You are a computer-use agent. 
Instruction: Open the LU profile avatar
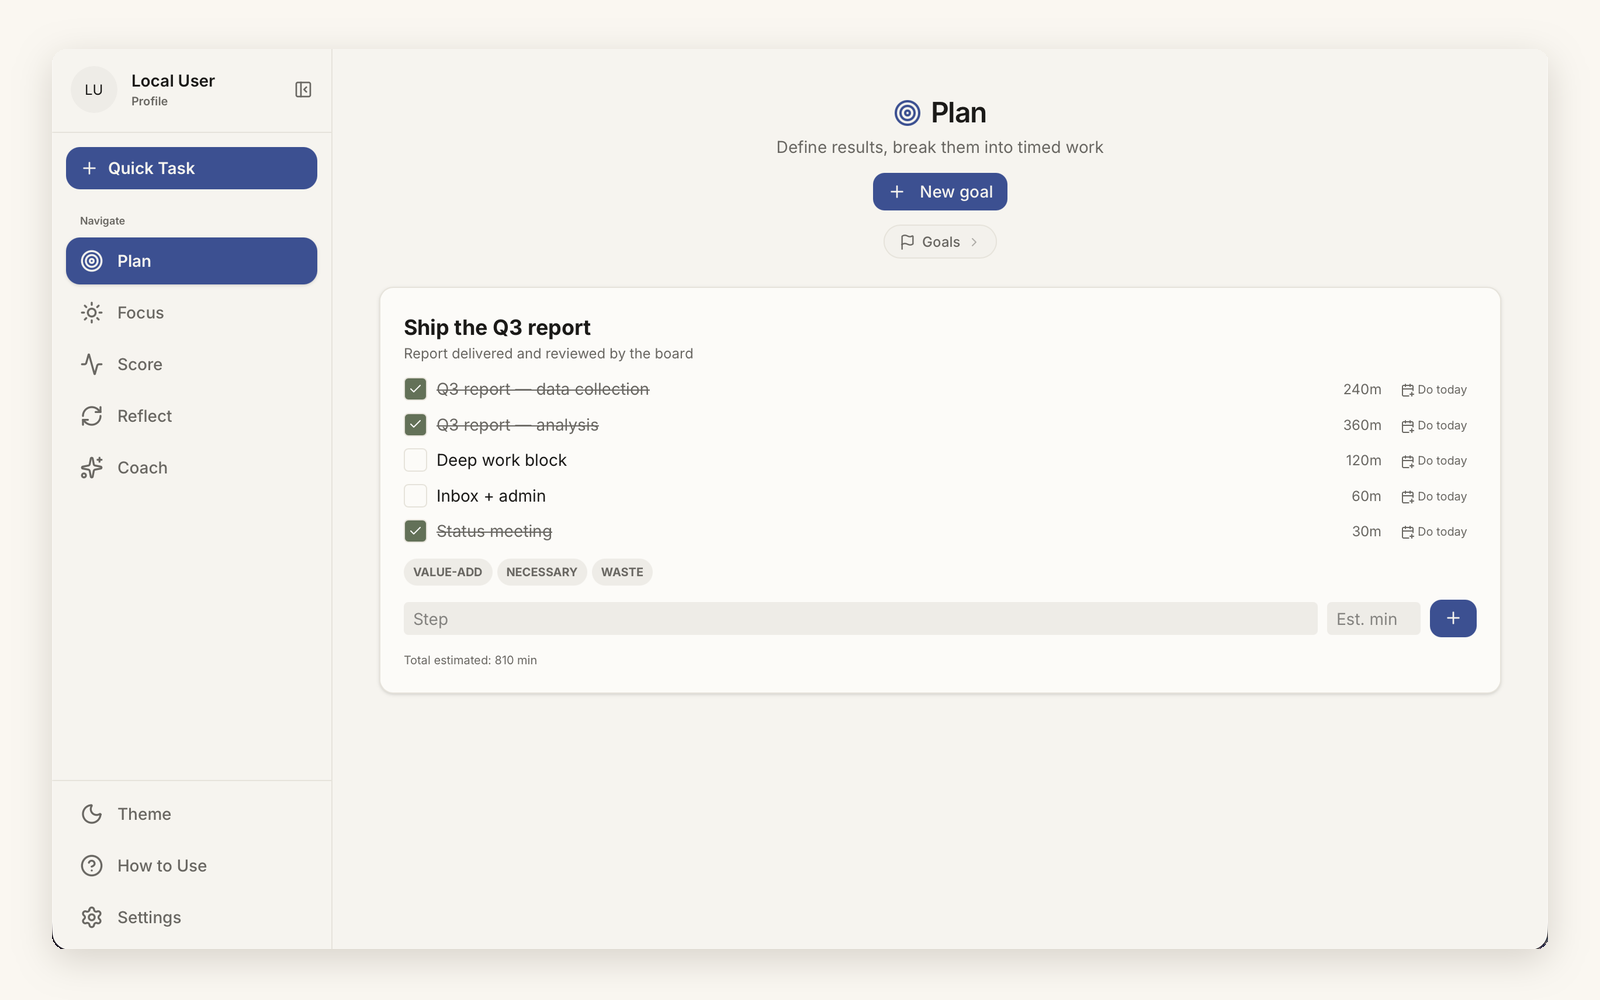[94, 90]
